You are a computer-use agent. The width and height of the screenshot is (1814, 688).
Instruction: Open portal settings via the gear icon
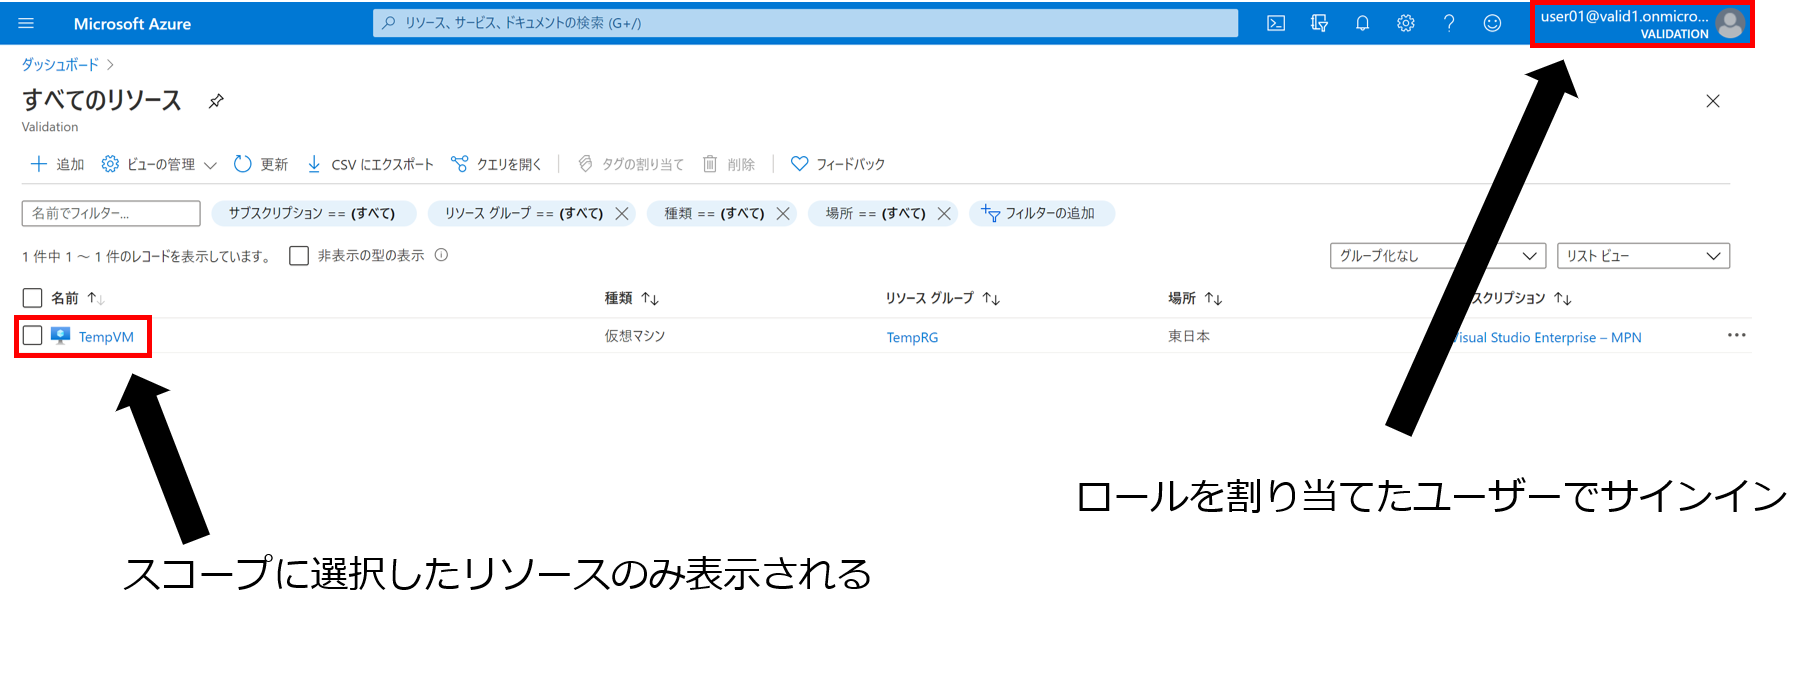(1406, 23)
